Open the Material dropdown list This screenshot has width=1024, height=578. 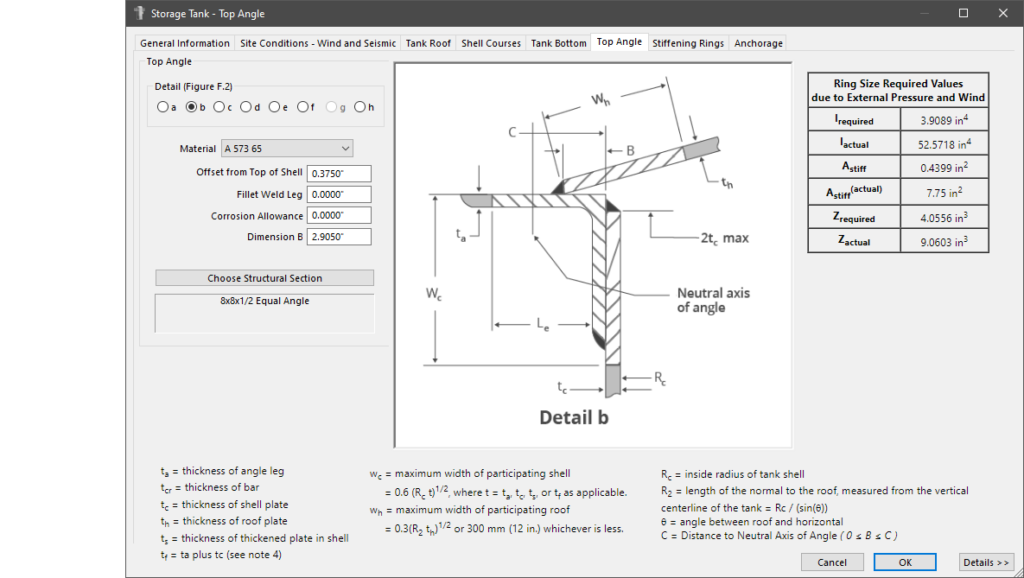tap(287, 149)
